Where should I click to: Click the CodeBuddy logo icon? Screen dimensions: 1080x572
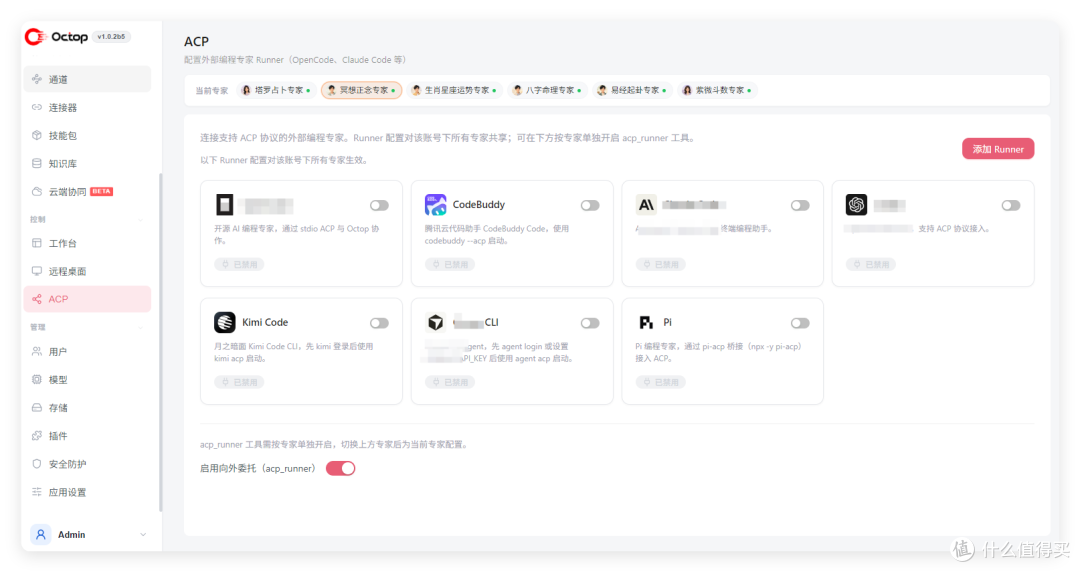click(435, 205)
